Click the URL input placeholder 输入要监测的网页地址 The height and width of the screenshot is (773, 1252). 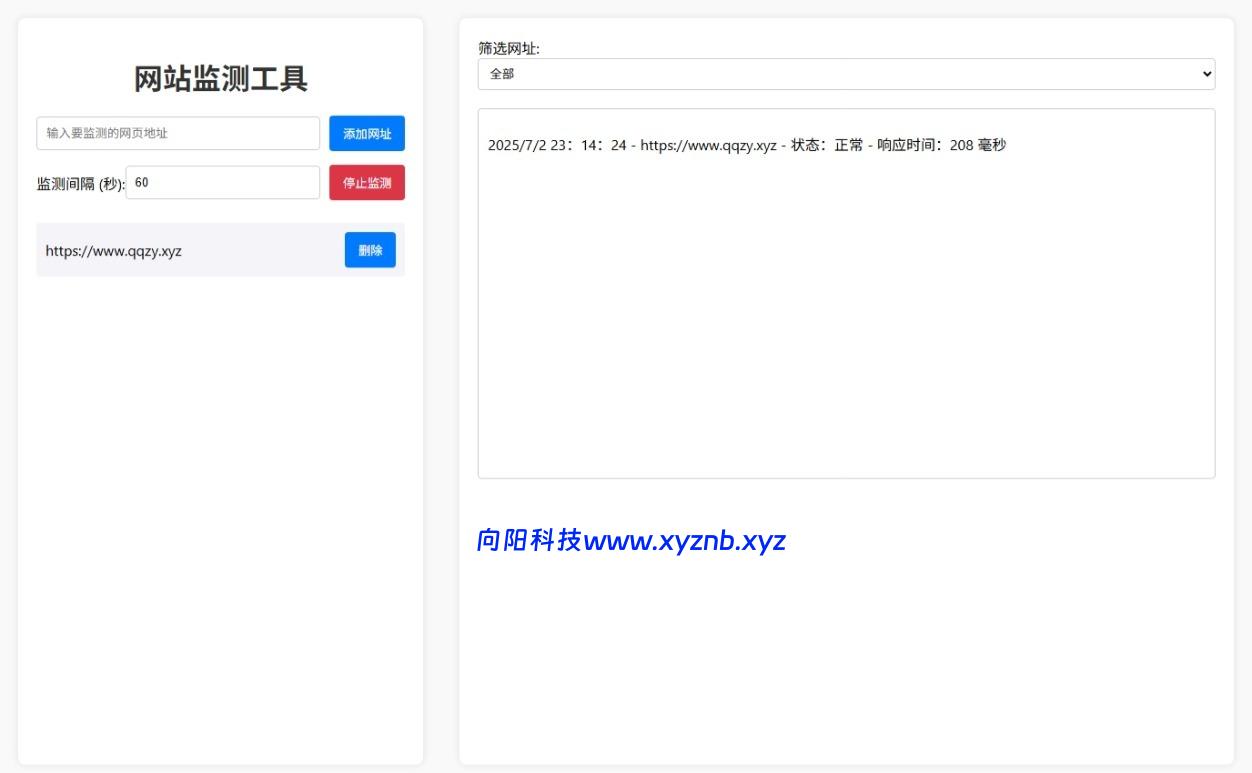point(177,133)
